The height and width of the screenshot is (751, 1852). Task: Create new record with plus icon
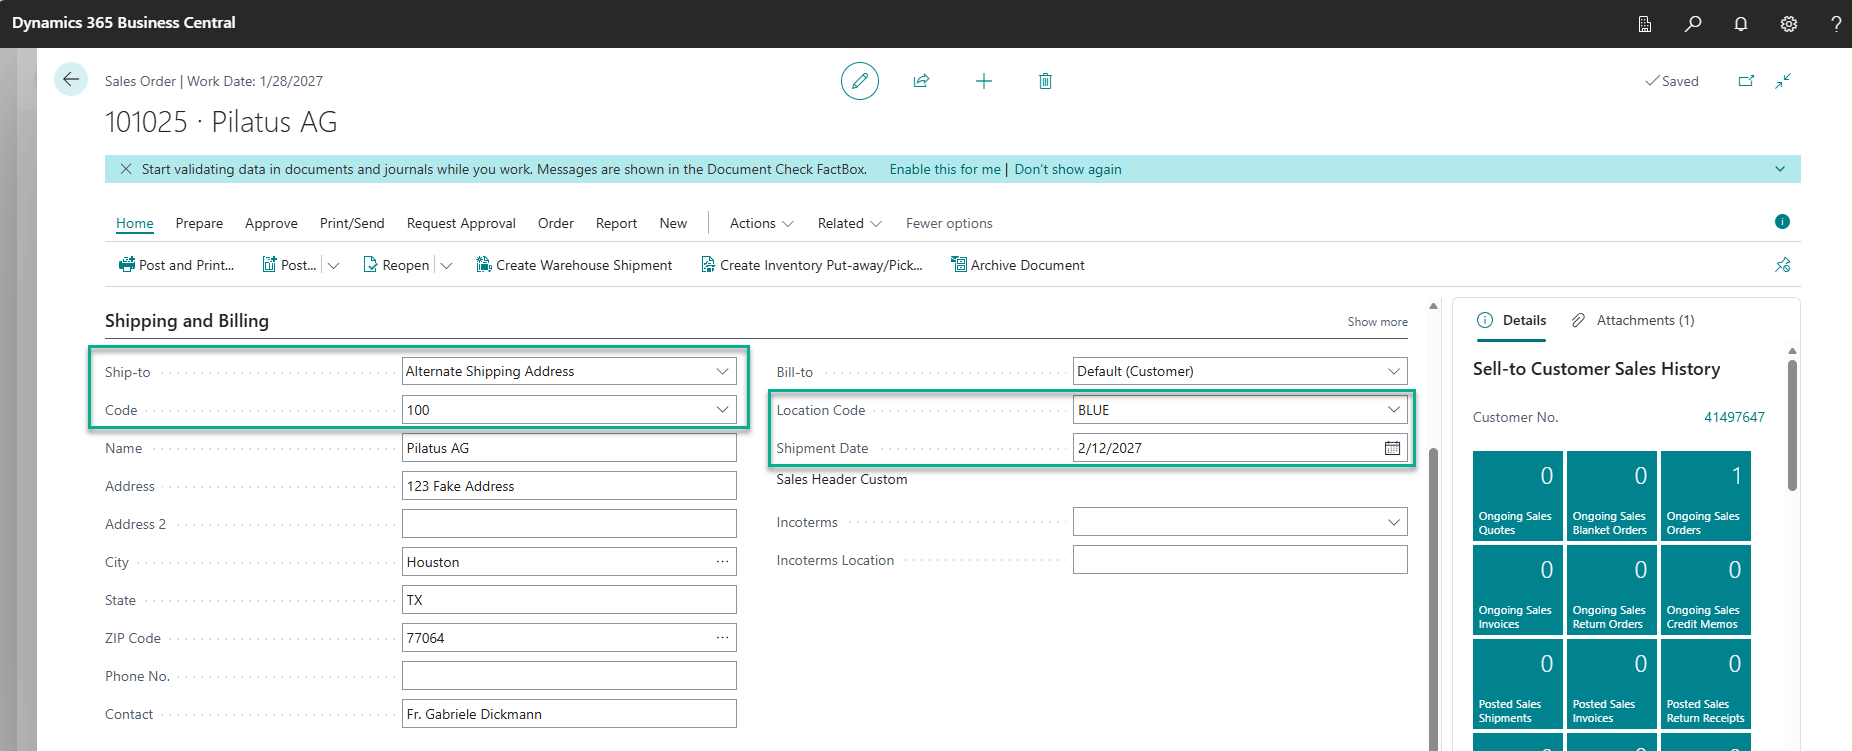tap(984, 81)
